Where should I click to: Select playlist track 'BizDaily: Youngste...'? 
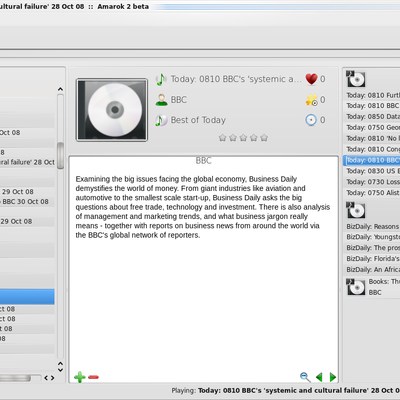372,237
